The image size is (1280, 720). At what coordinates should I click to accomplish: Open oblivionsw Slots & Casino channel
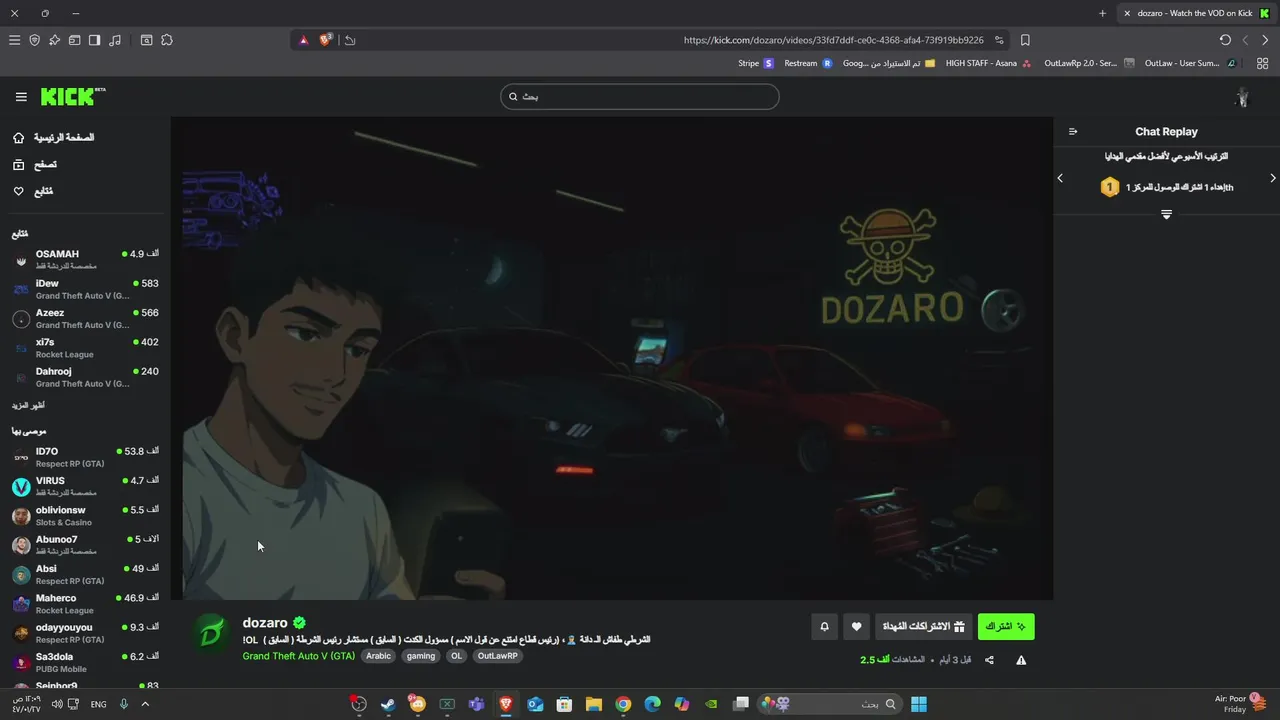[x=85, y=516]
